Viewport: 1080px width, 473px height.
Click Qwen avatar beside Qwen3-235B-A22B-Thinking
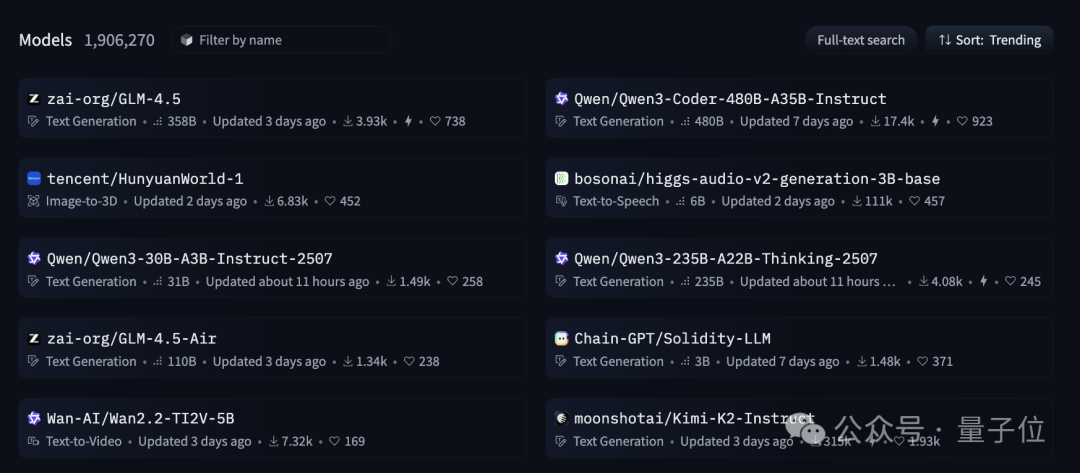(x=561, y=259)
